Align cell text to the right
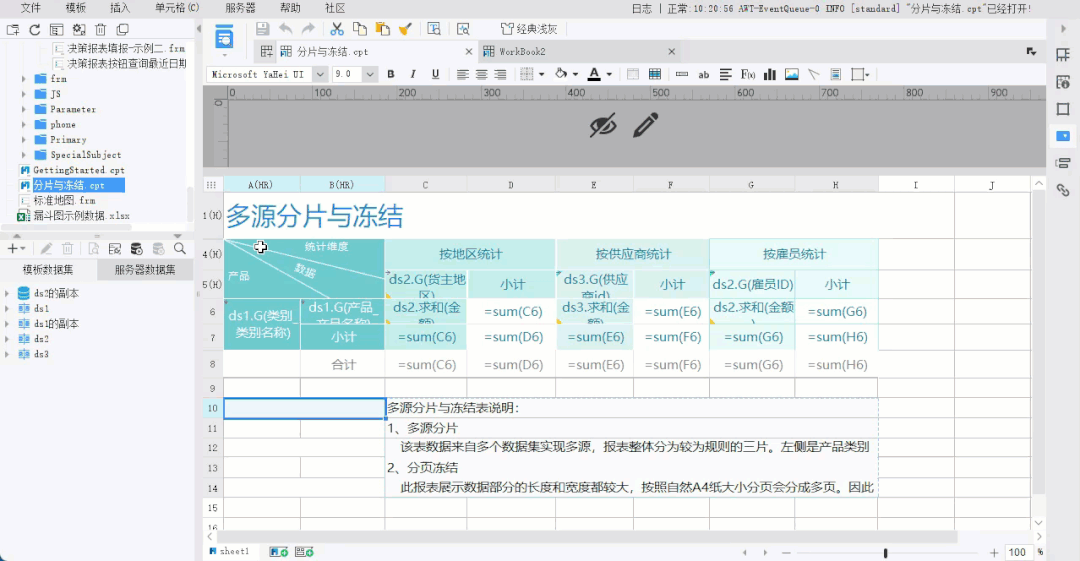Image resolution: width=1080 pixels, height=561 pixels. coord(500,74)
